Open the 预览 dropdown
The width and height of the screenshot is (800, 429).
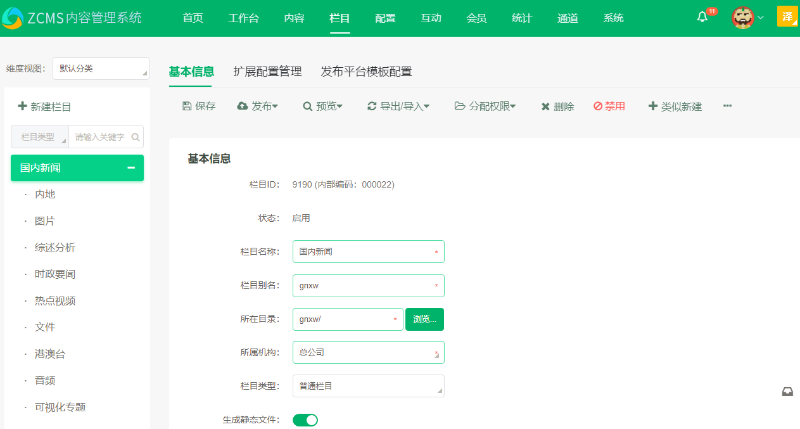click(322, 106)
